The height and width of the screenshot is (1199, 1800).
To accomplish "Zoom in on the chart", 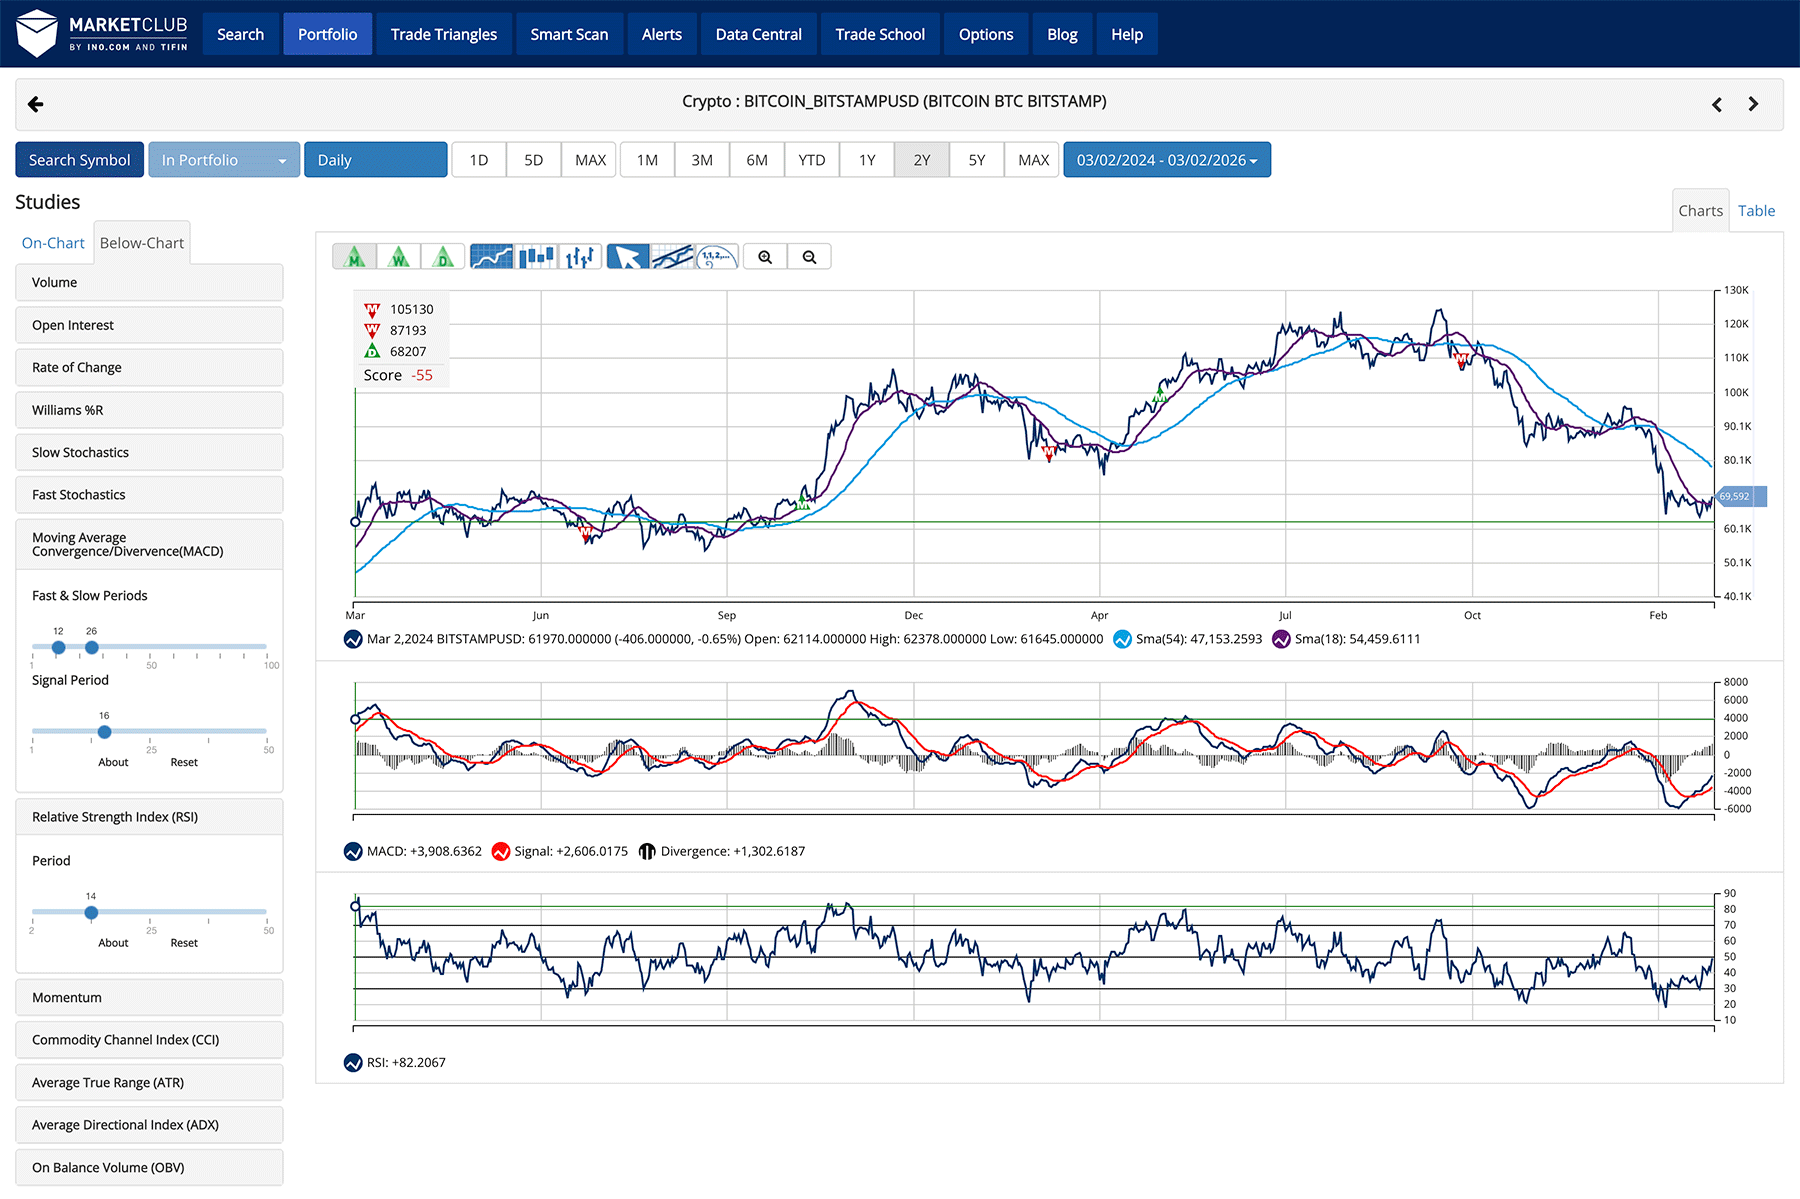I will 764,256.
